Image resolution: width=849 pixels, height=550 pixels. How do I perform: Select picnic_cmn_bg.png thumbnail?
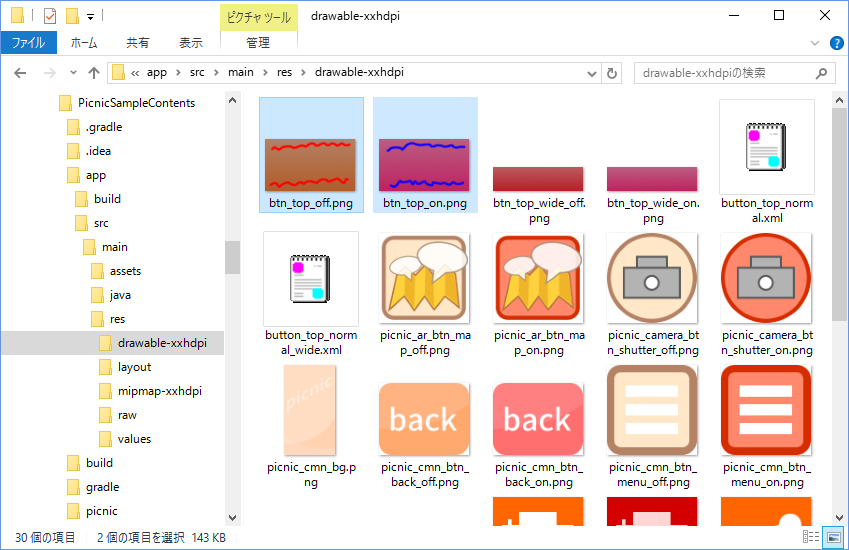(310, 410)
